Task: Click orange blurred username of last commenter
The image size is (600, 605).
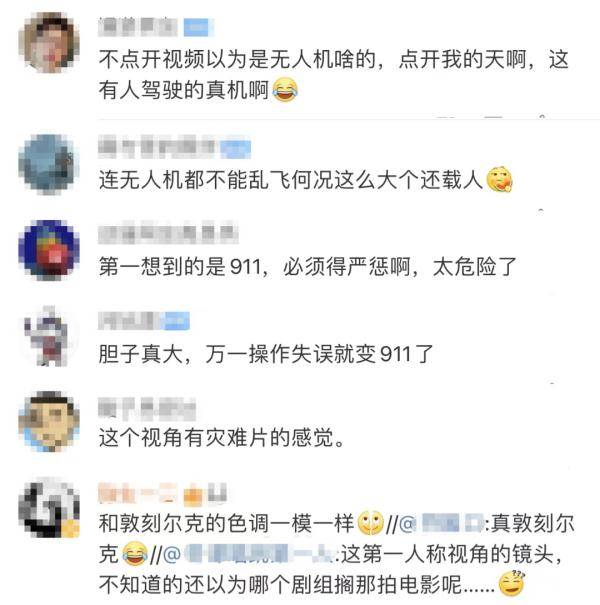Action: pyautogui.click(x=162, y=493)
